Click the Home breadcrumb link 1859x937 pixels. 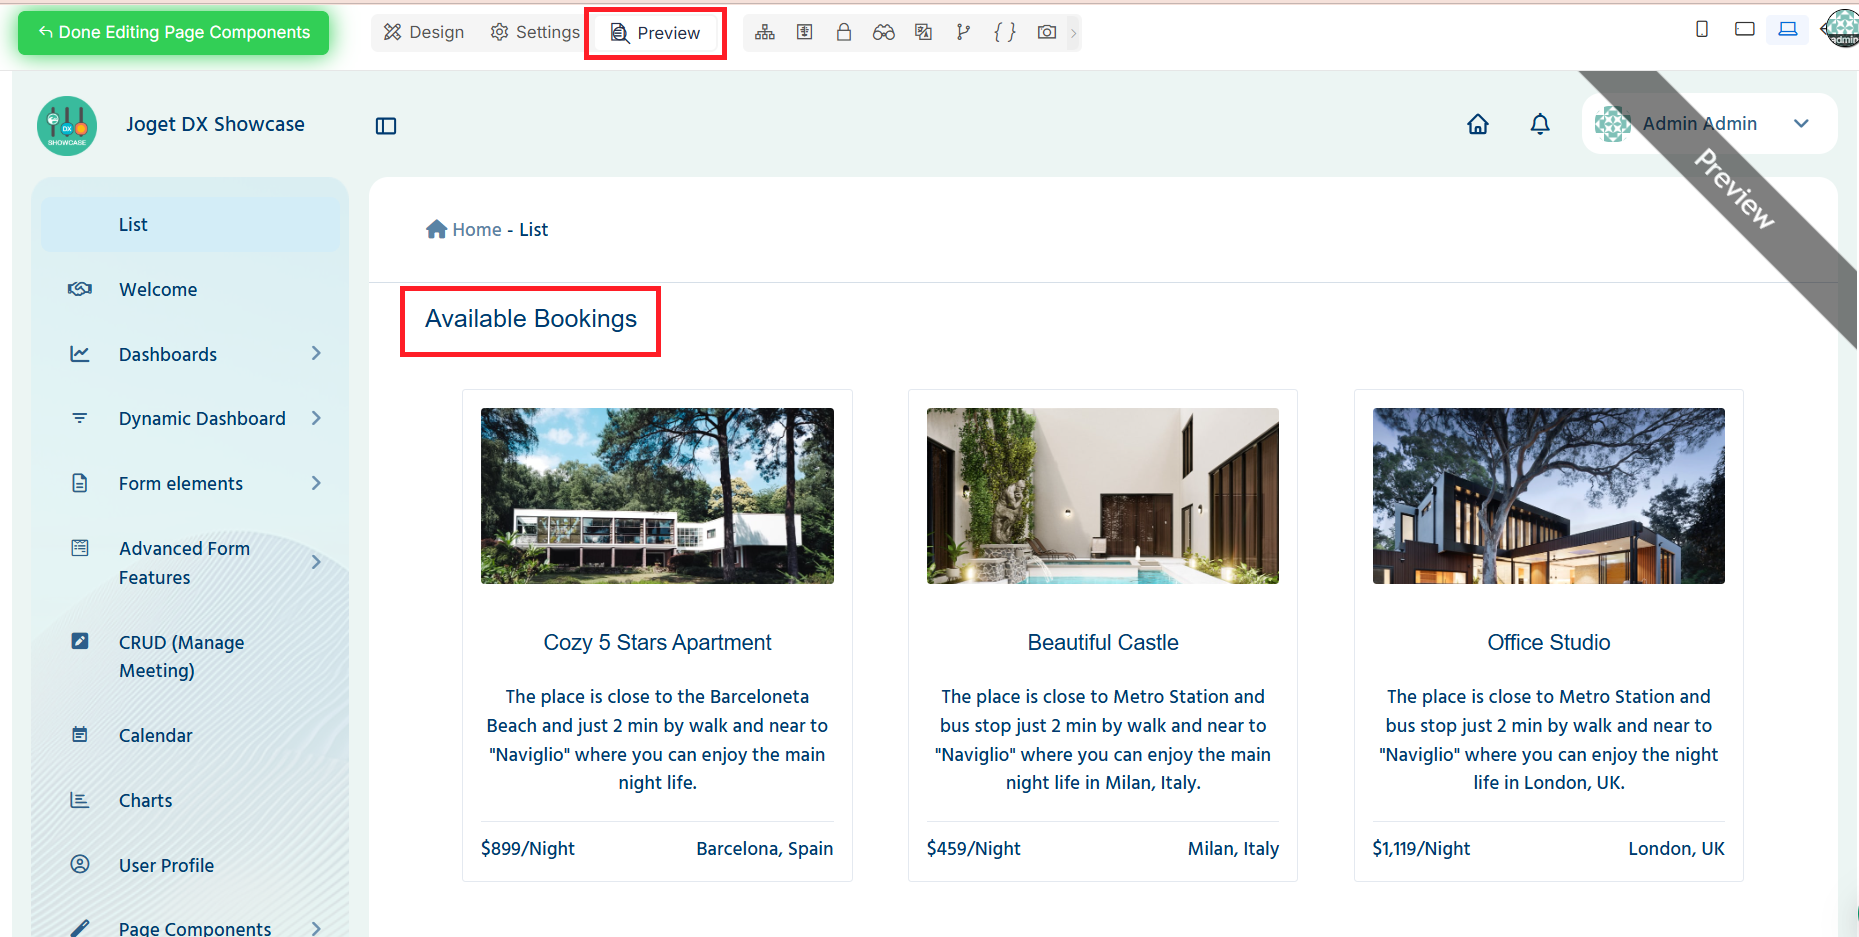(x=464, y=229)
